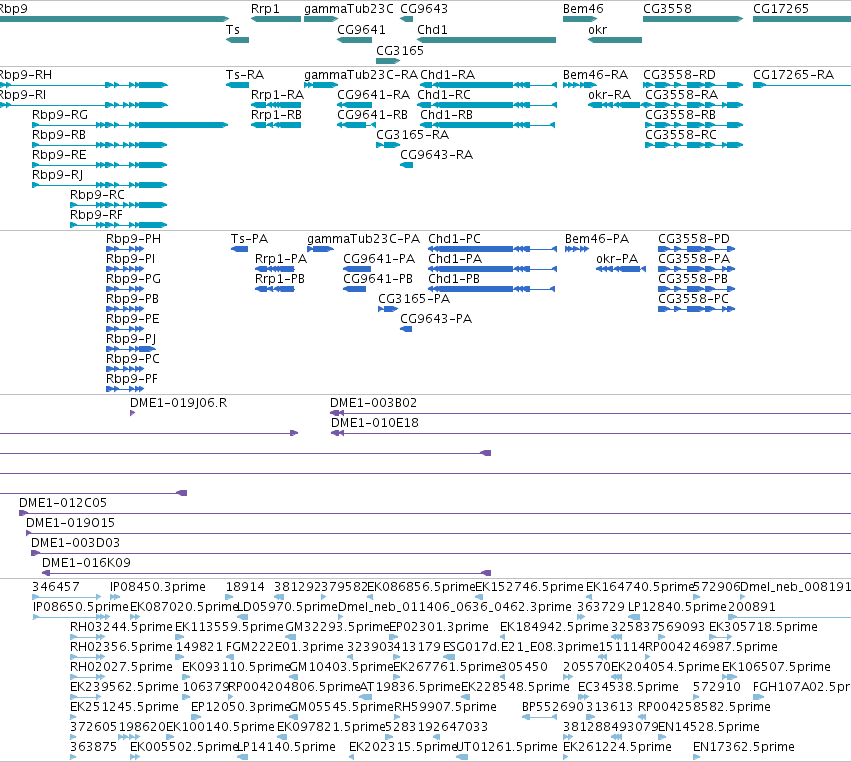The image size is (851, 762).
Task: Click transcript Rrp1-RB label
Action: (276, 115)
